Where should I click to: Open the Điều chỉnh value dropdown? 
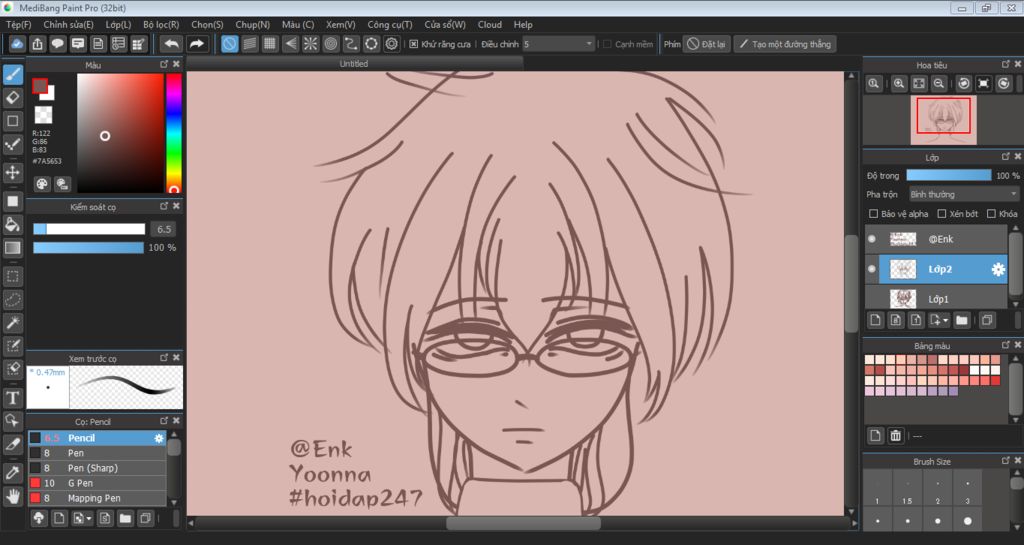589,44
